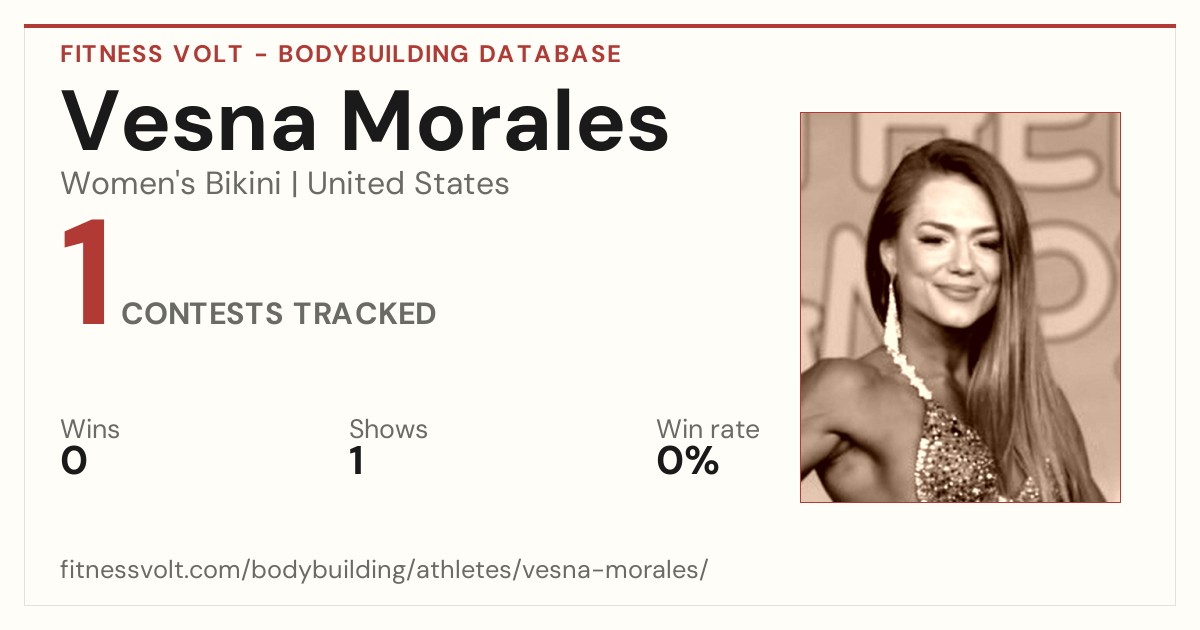Click the athlete photo thumbnail
Image resolution: width=1200 pixels, height=630 pixels.
(960, 307)
